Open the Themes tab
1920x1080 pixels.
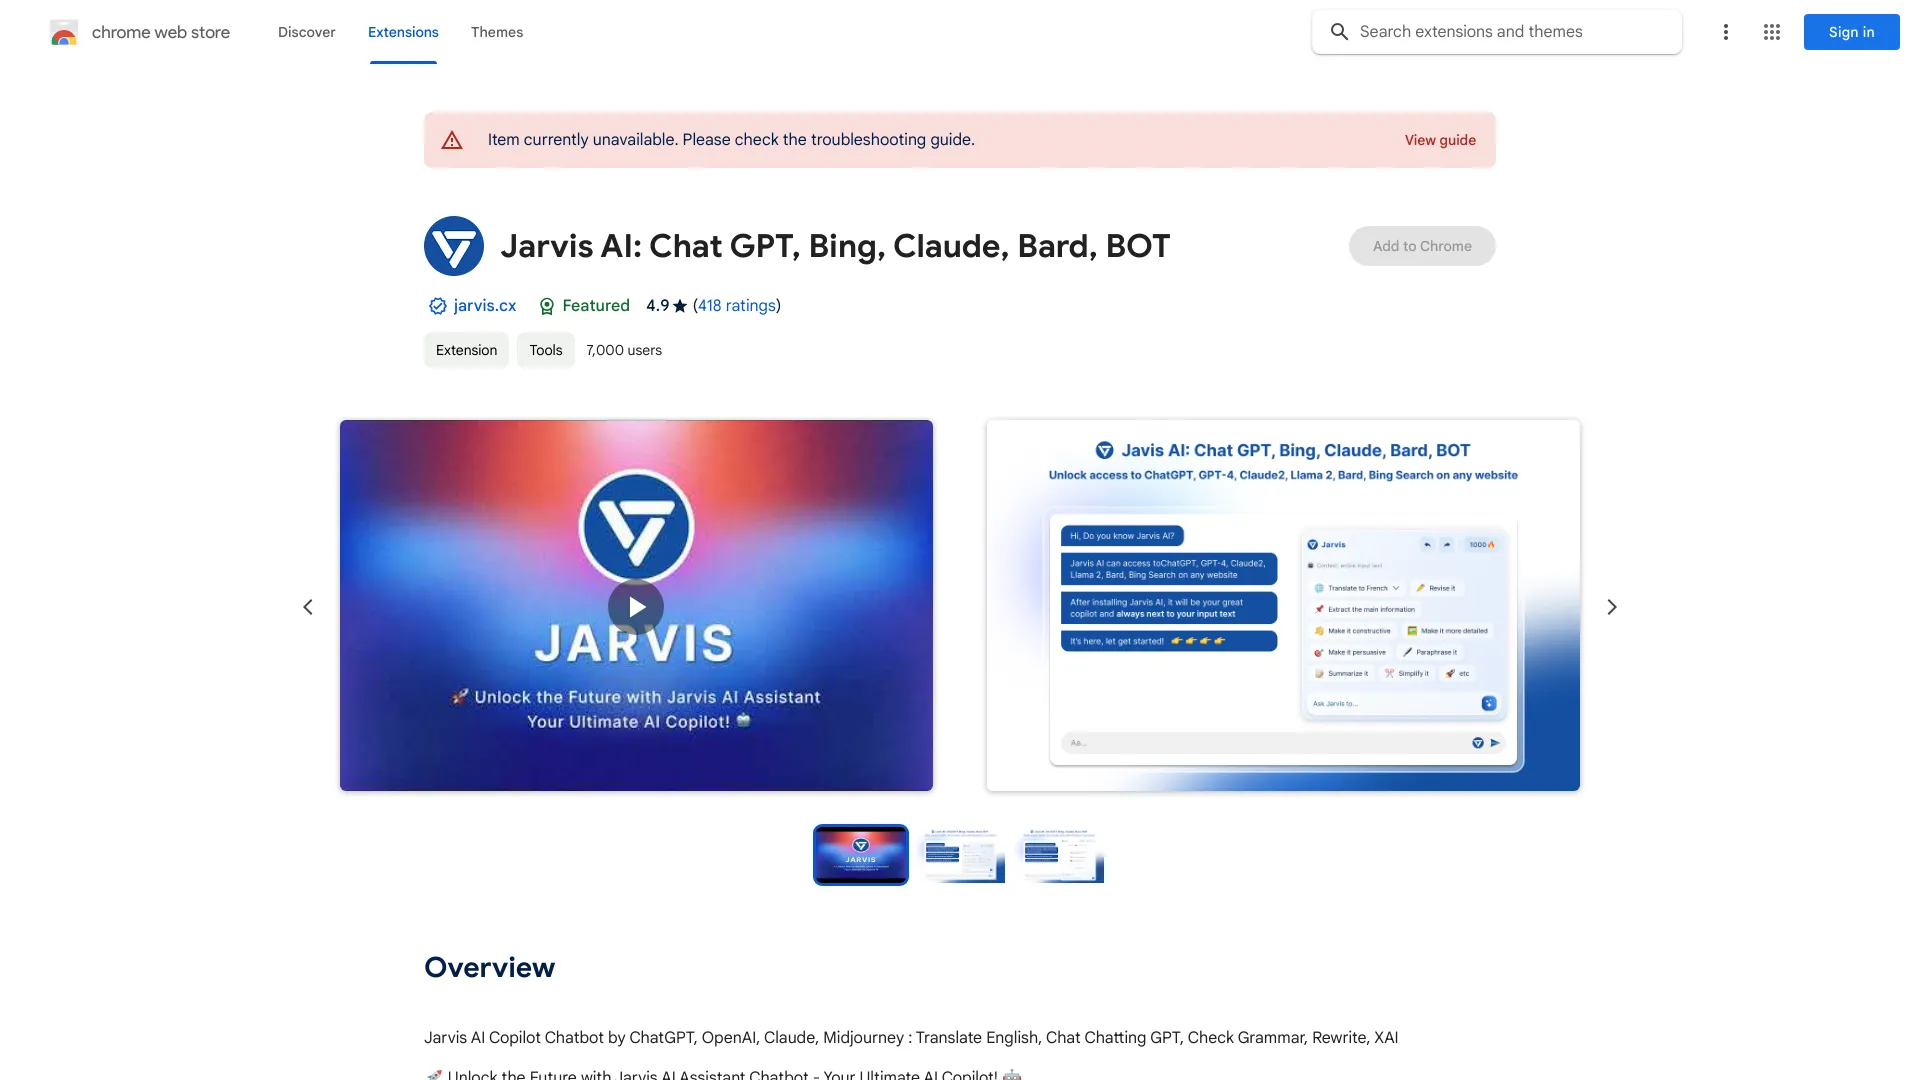pos(497,32)
